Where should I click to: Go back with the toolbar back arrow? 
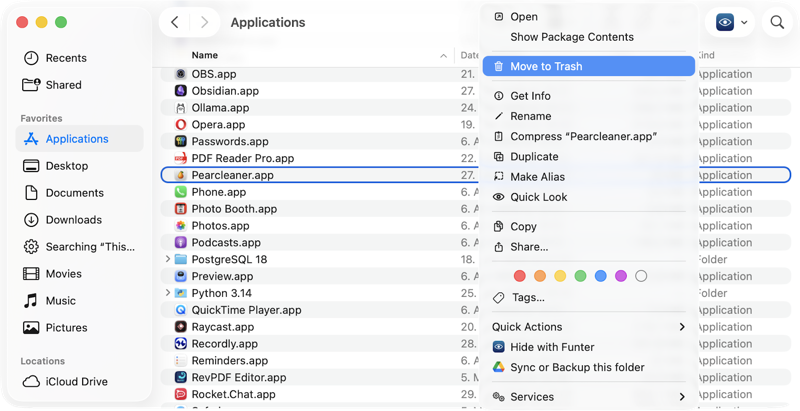pos(174,22)
